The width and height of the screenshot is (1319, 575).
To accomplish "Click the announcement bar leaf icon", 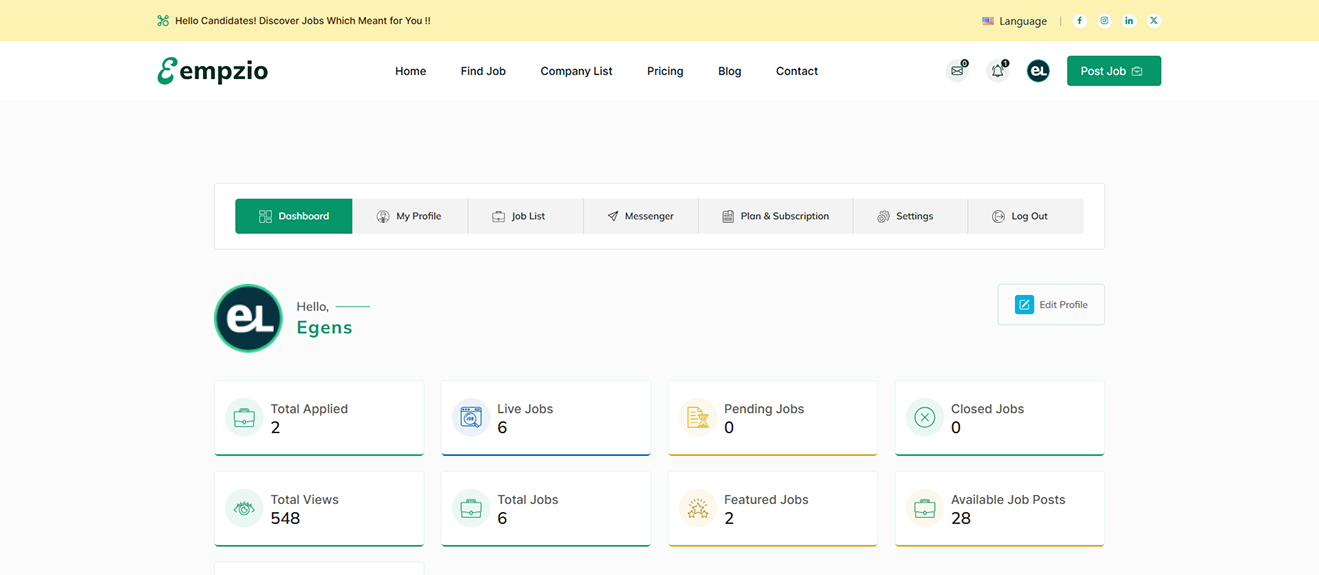I will tap(163, 21).
